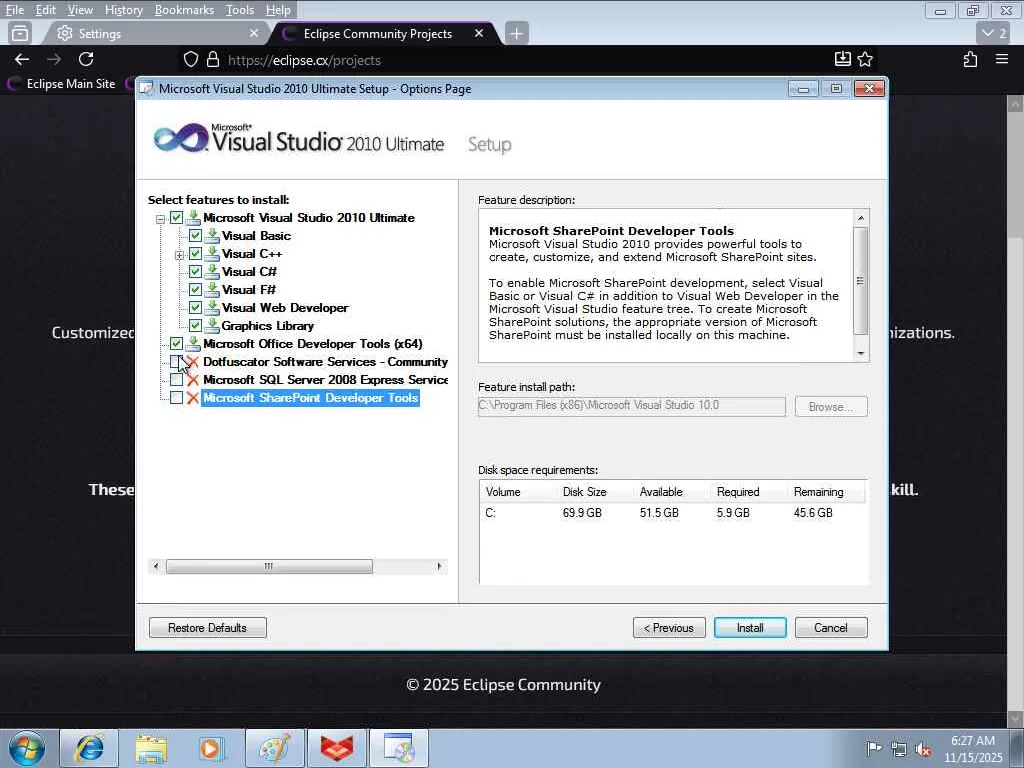
Task: Click the muted volume tray icon
Action: [x=923, y=749]
